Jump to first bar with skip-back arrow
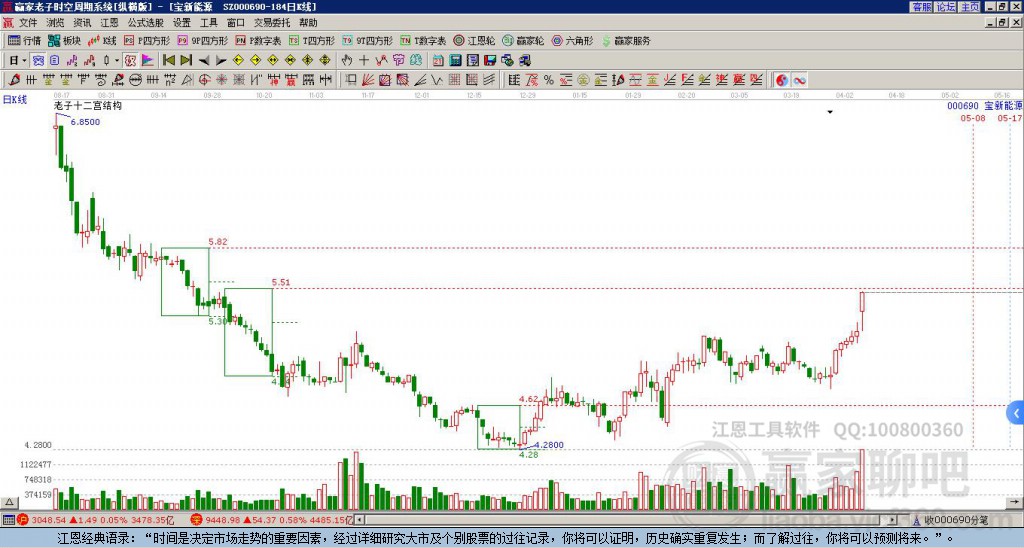The height and width of the screenshot is (548, 1024). pos(168,60)
